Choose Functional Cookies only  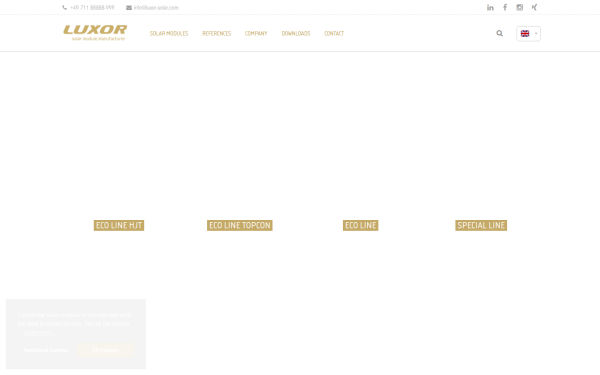[46, 350]
